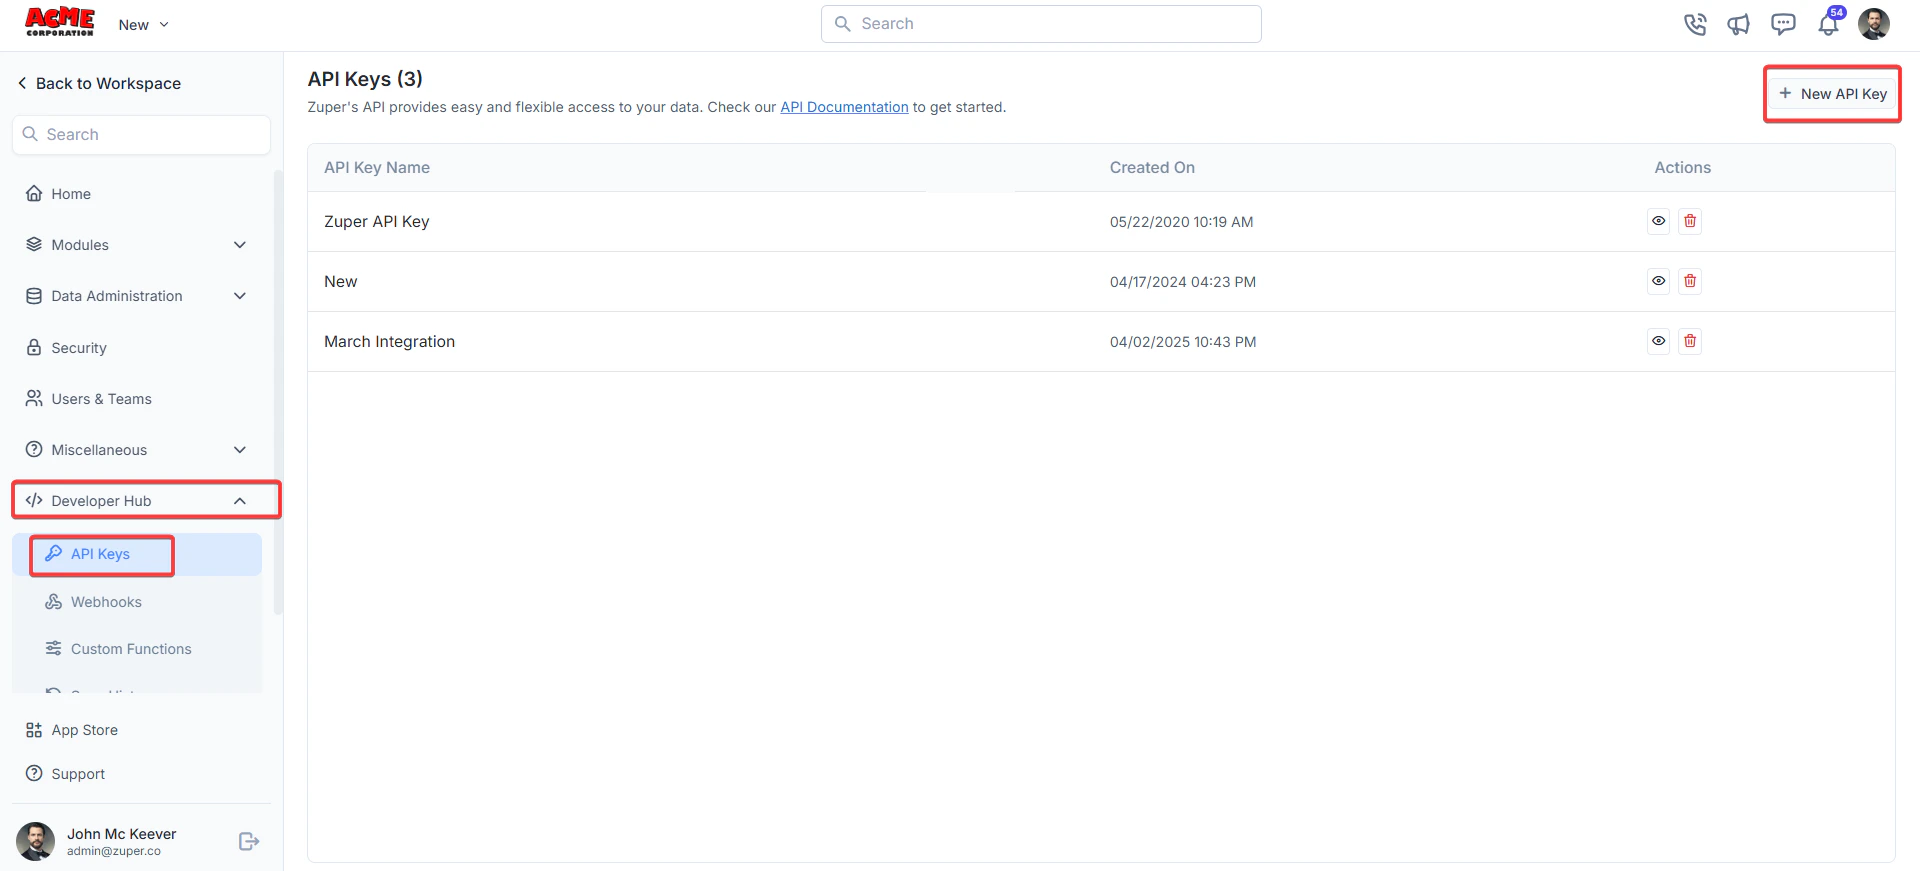Image resolution: width=1920 pixels, height=871 pixels.
Task: Open the user profile avatar in header
Action: (x=1874, y=24)
